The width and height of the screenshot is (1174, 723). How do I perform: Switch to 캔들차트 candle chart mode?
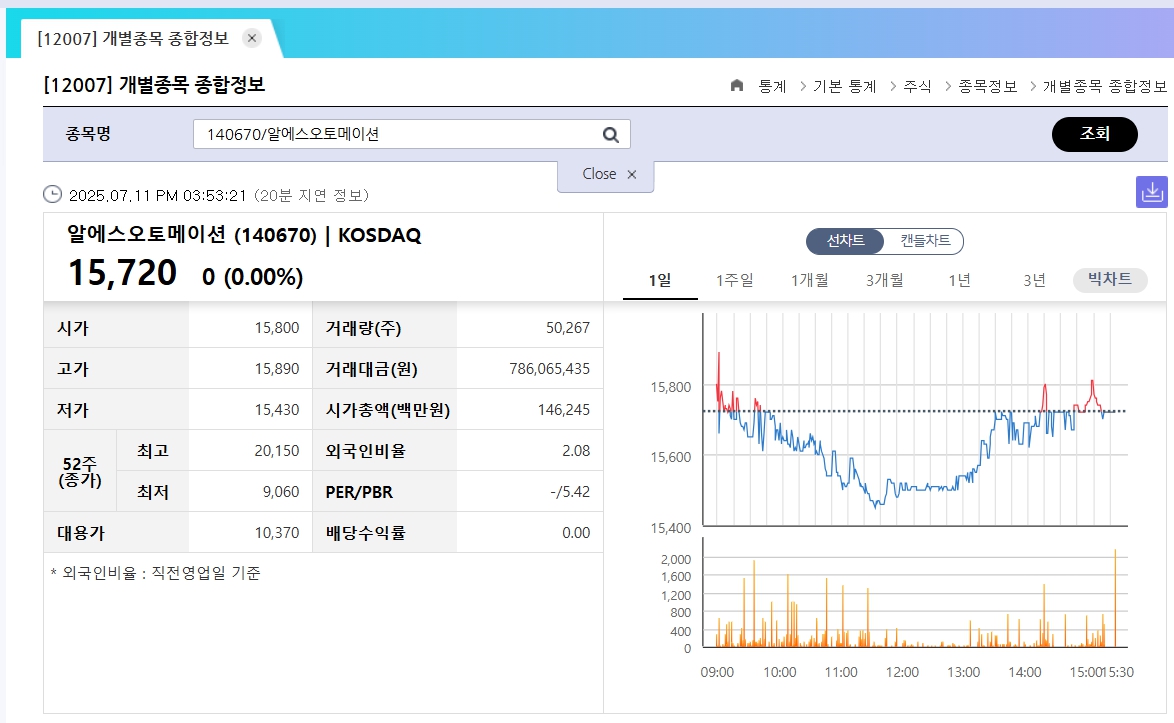tap(925, 240)
